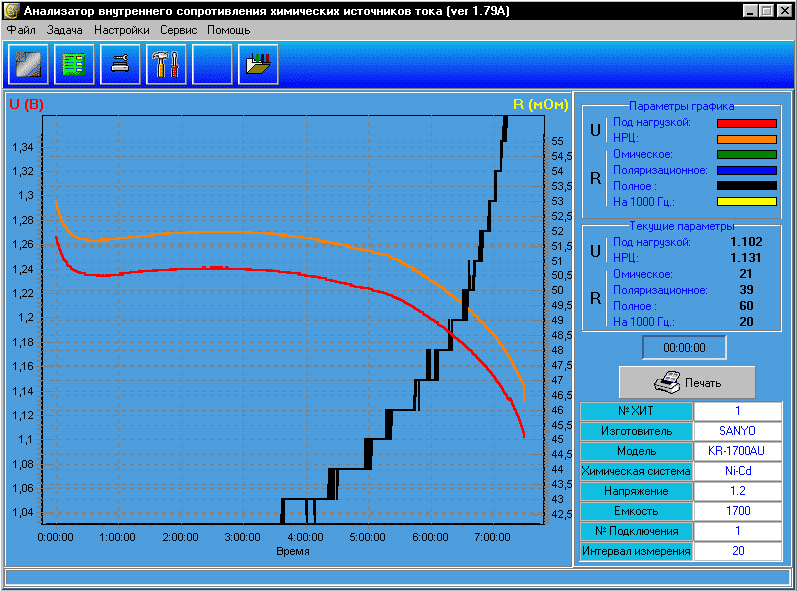Click the 1,34 voltage axis tick

[x=23, y=147]
